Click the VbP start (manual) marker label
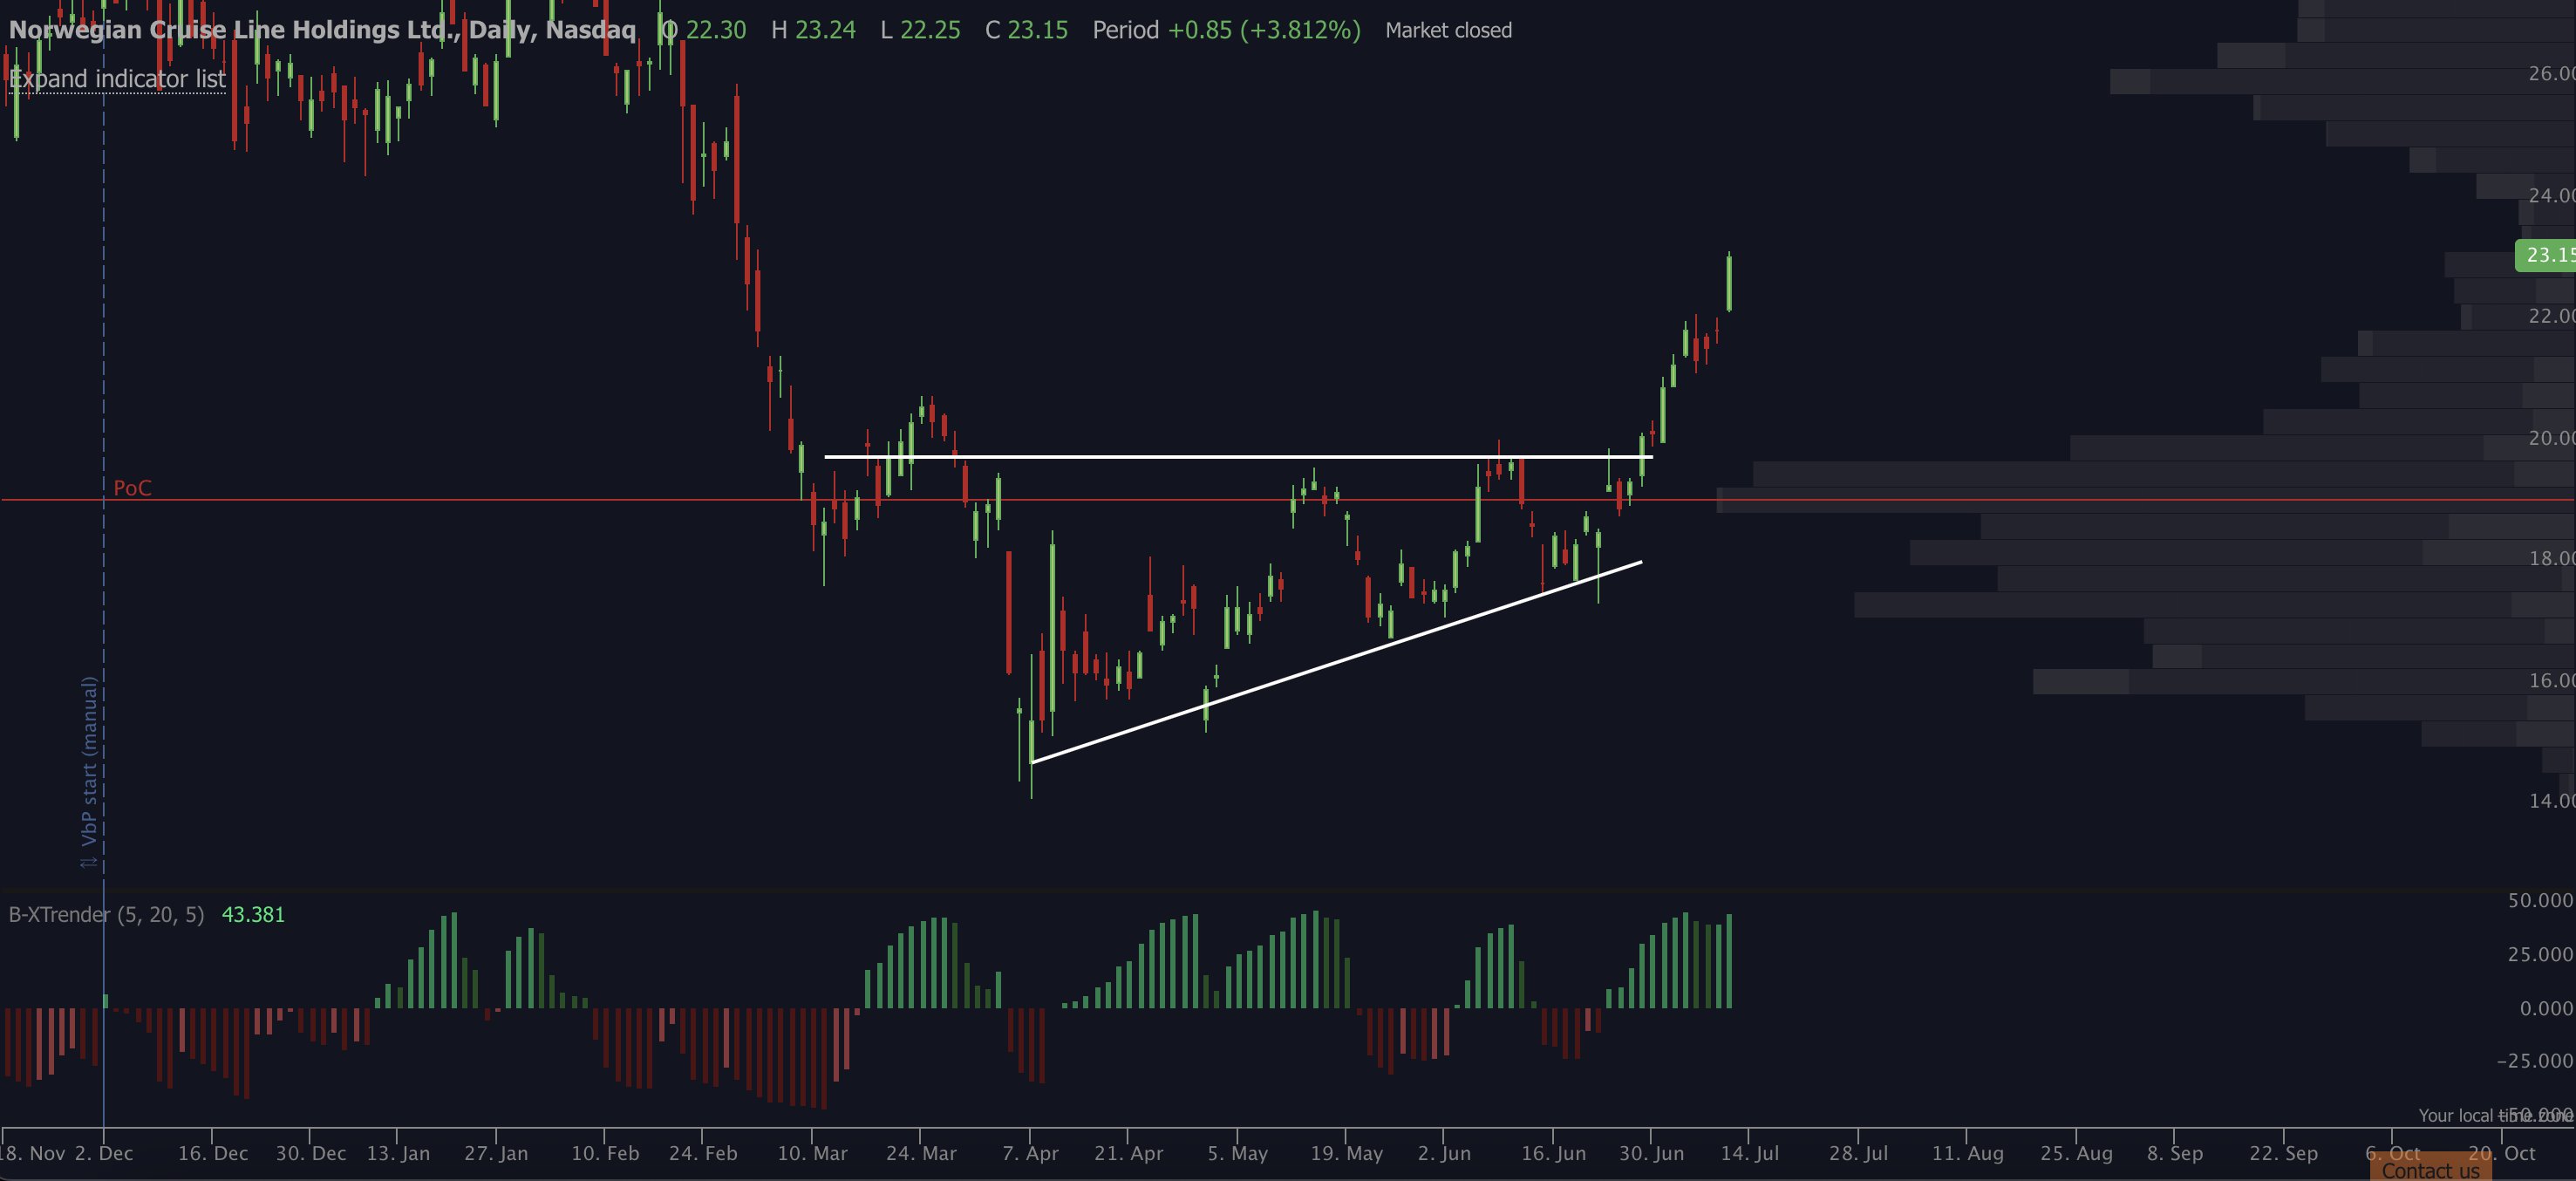The image size is (2576, 1181). tap(89, 761)
